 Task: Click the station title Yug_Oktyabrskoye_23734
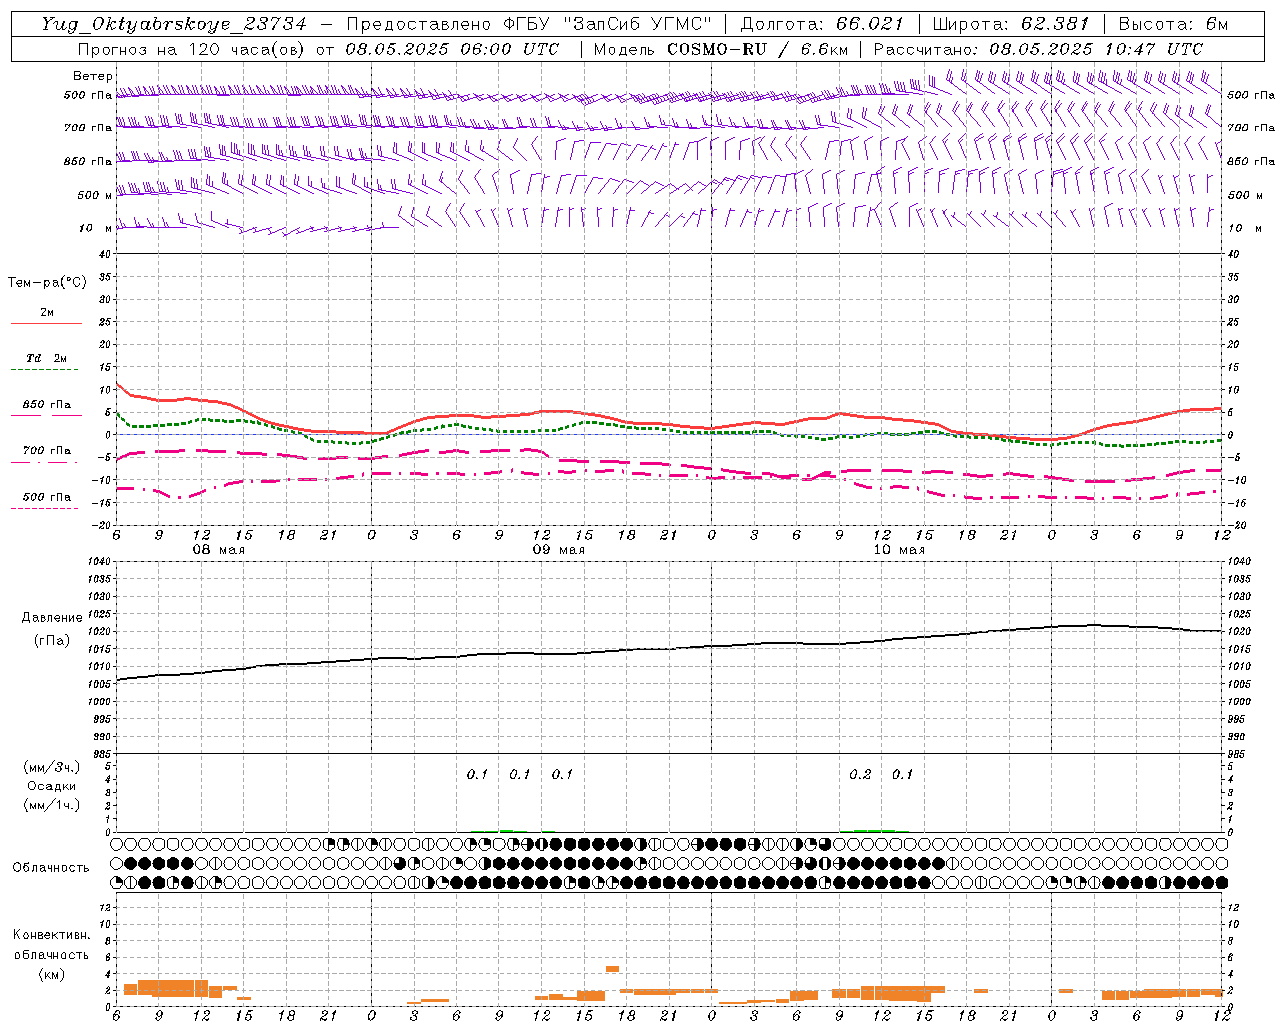(x=174, y=24)
